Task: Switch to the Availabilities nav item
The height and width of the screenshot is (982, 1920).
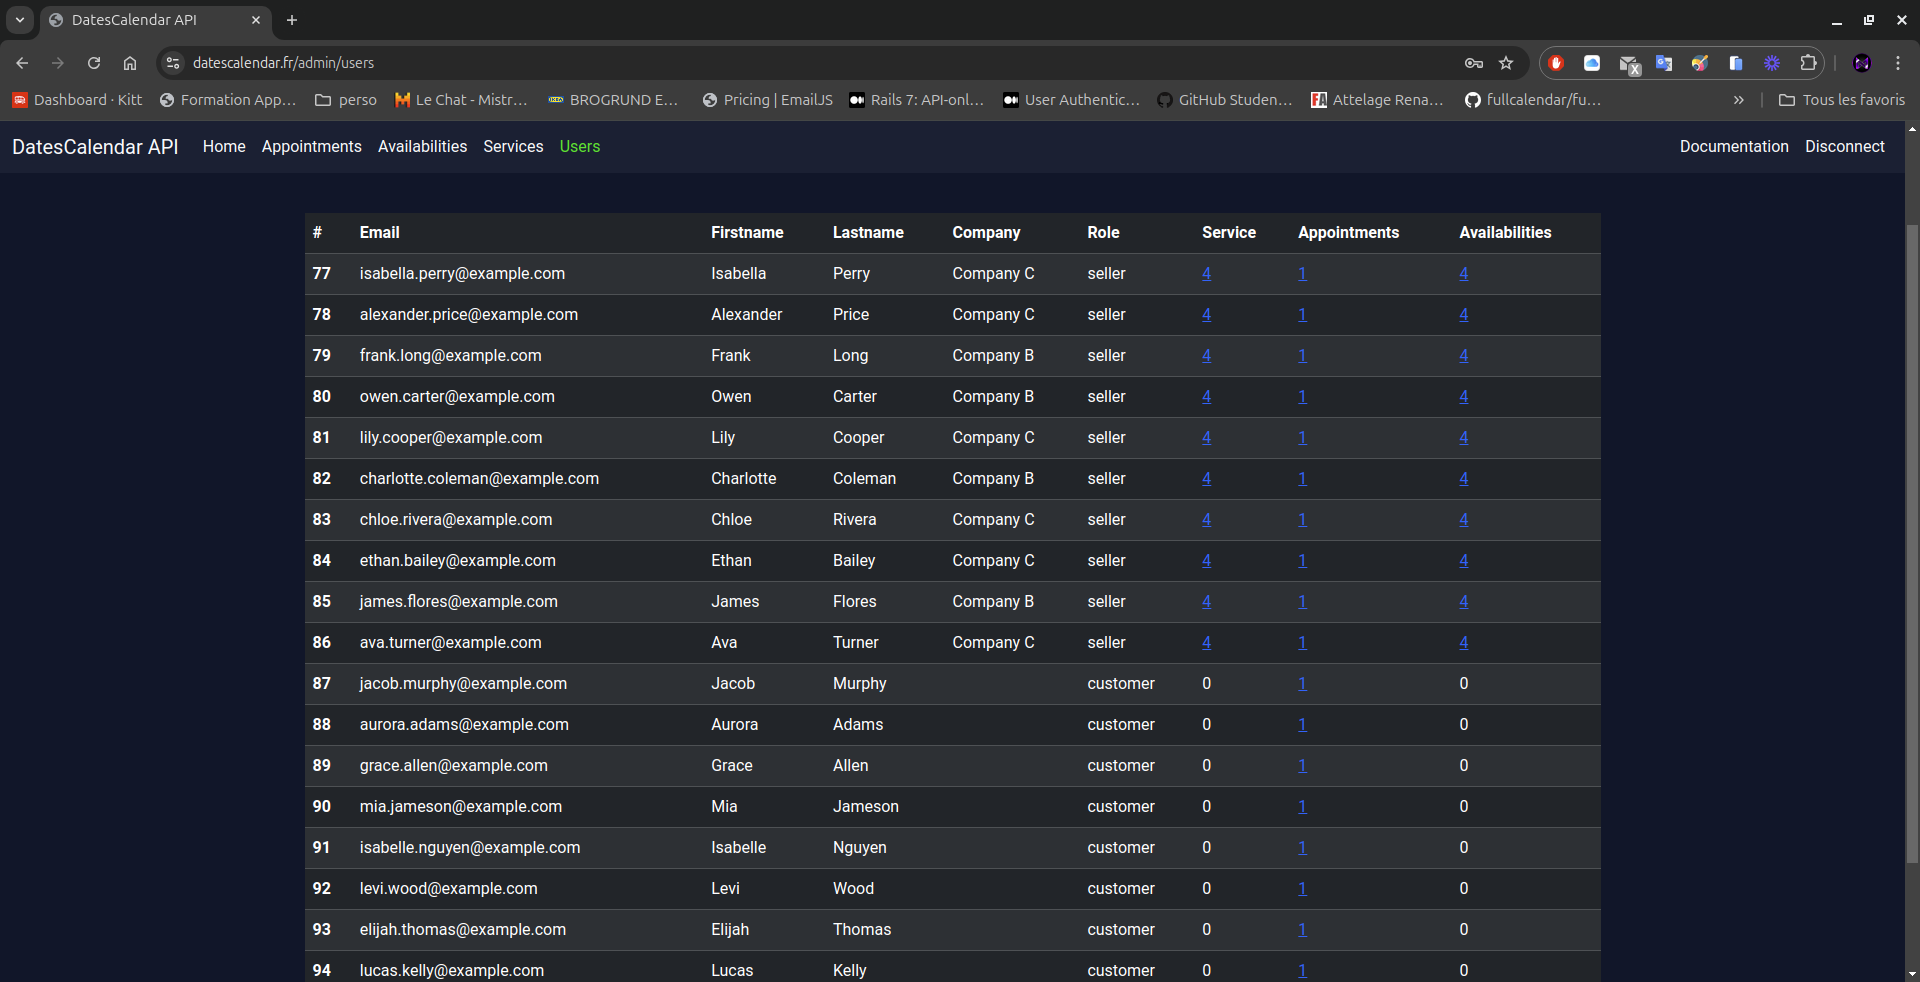Action: (x=422, y=147)
